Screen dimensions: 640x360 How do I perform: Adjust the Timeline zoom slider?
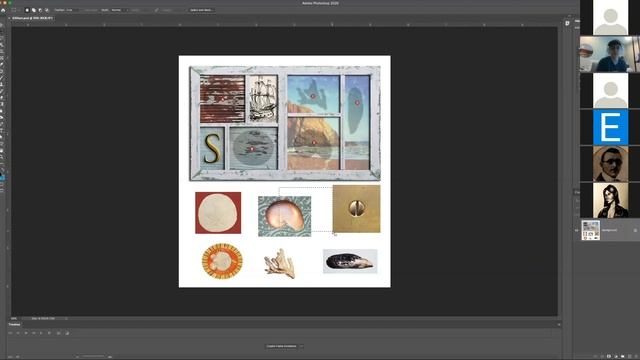pyautogui.click(x=93, y=357)
